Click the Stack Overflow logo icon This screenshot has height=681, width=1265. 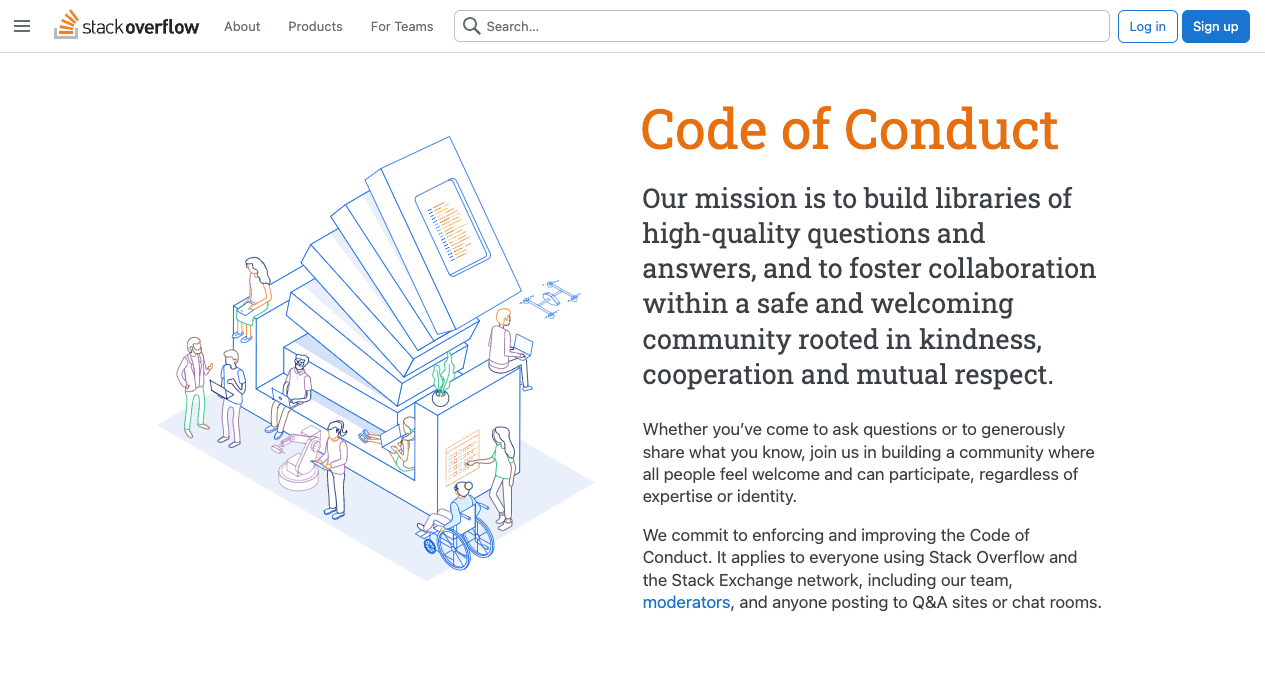pyautogui.click(x=68, y=23)
